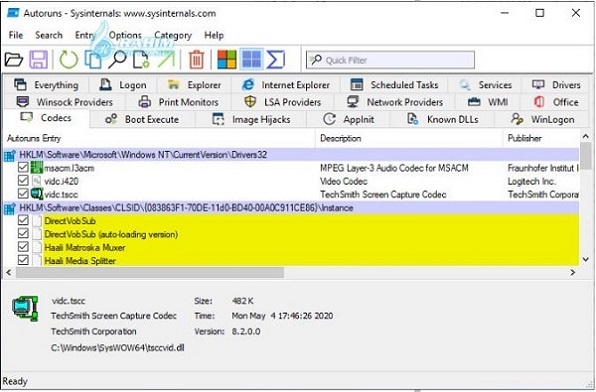Click in the Quick Filter search box
The image size is (596, 392).
pyautogui.click(x=390, y=60)
